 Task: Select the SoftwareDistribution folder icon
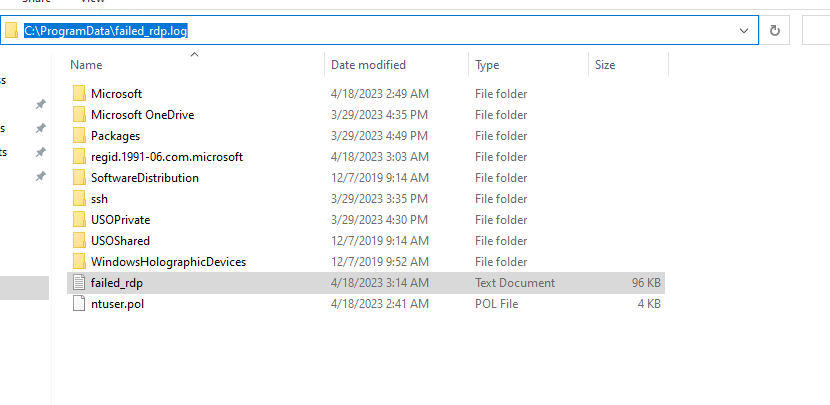[79, 178]
